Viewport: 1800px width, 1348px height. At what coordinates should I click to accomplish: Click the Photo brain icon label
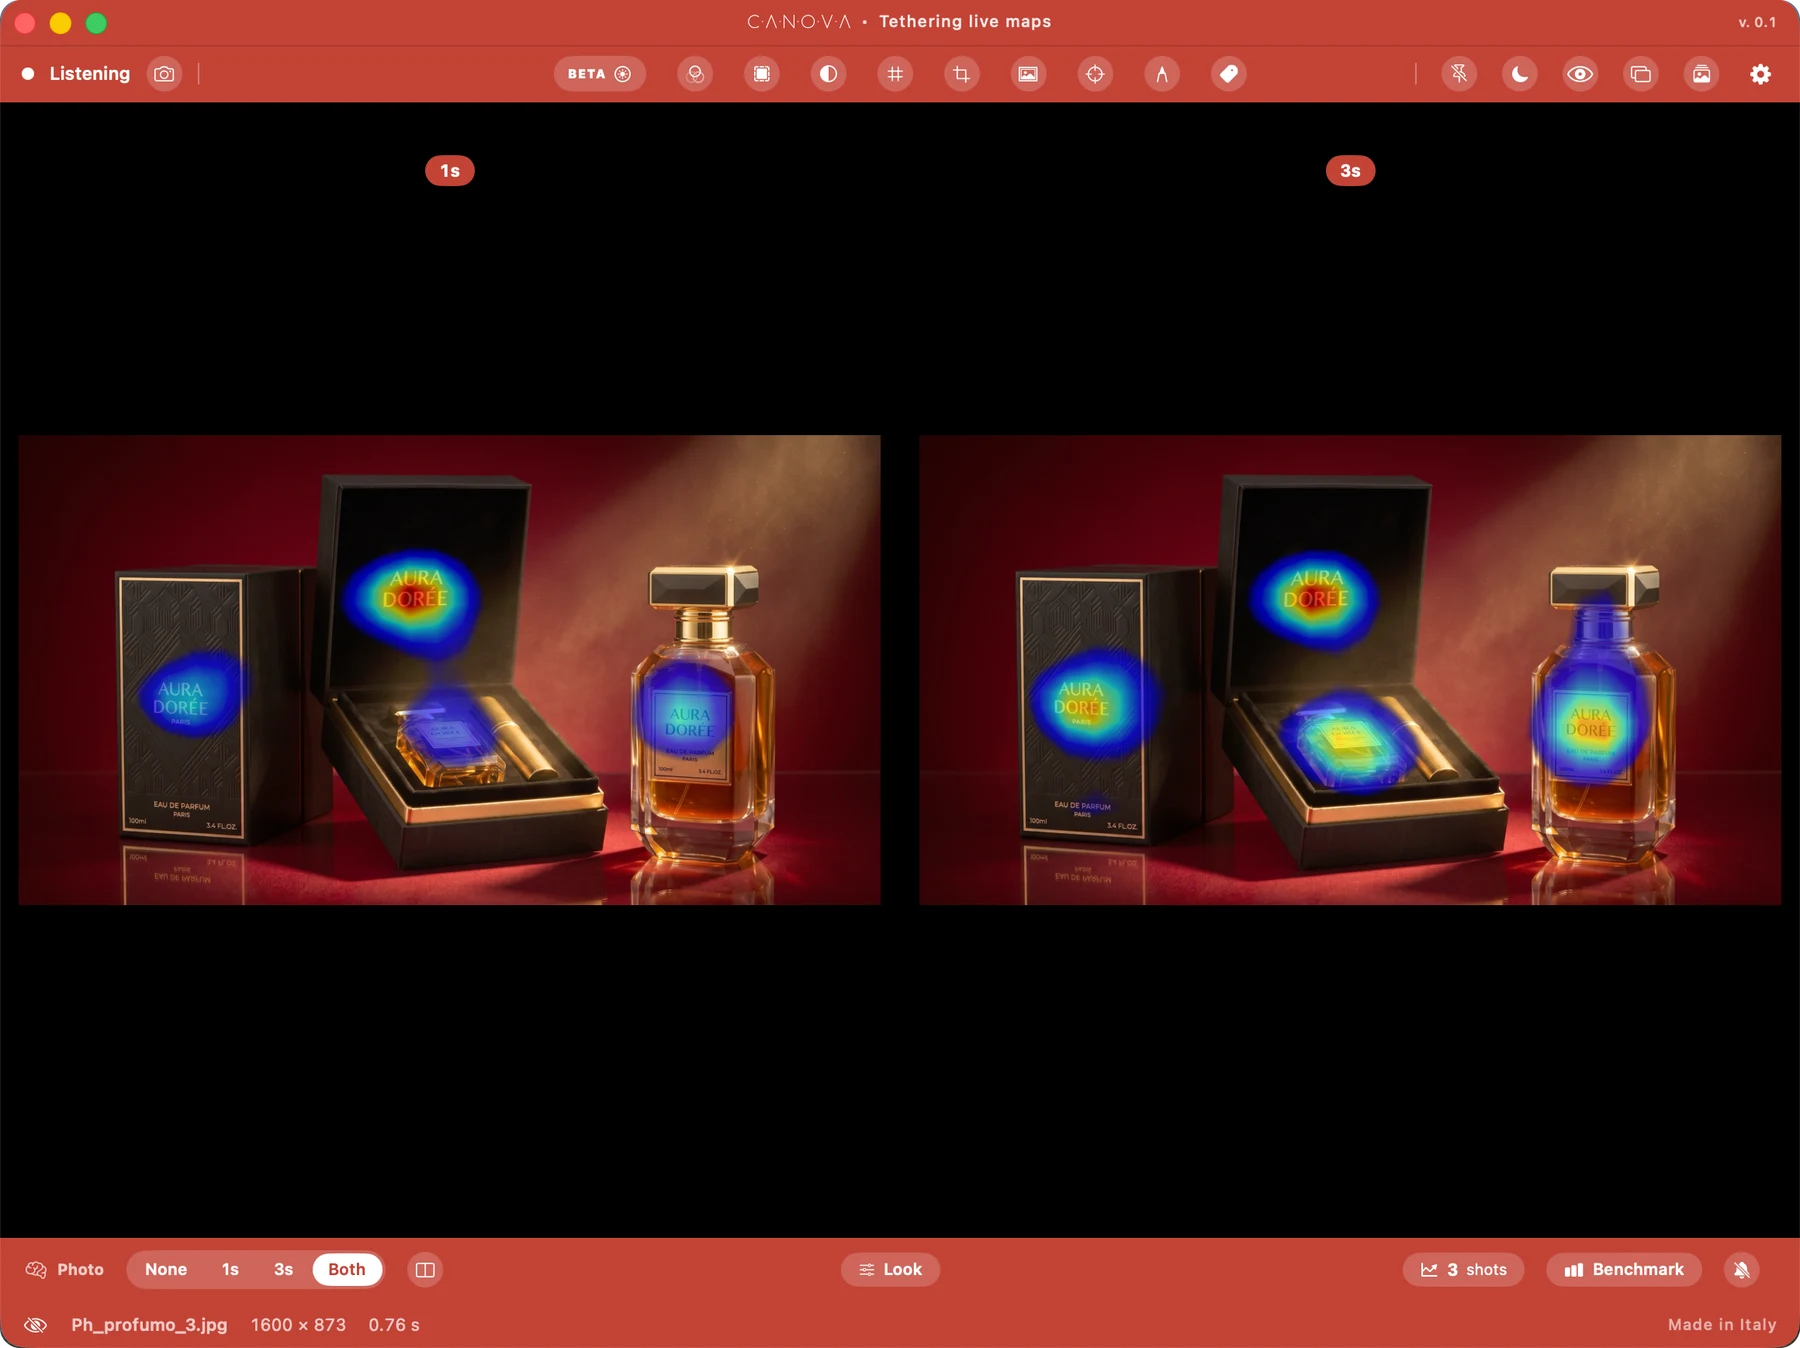pyautogui.click(x=65, y=1269)
